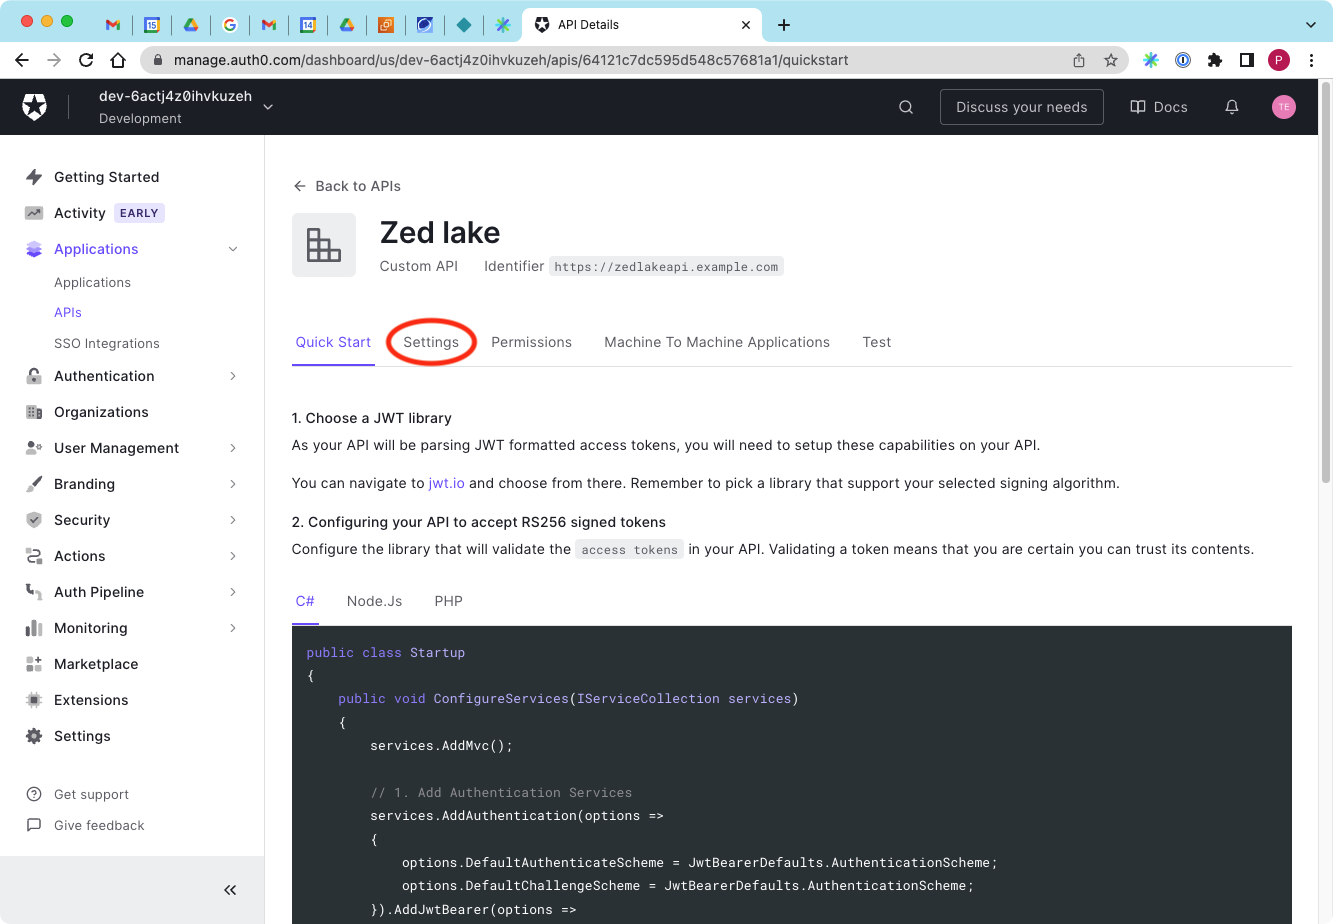This screenshot has width=1333, height=924.
Task: Open the Applications sub-item in sidebar
Action: point(92,283)
